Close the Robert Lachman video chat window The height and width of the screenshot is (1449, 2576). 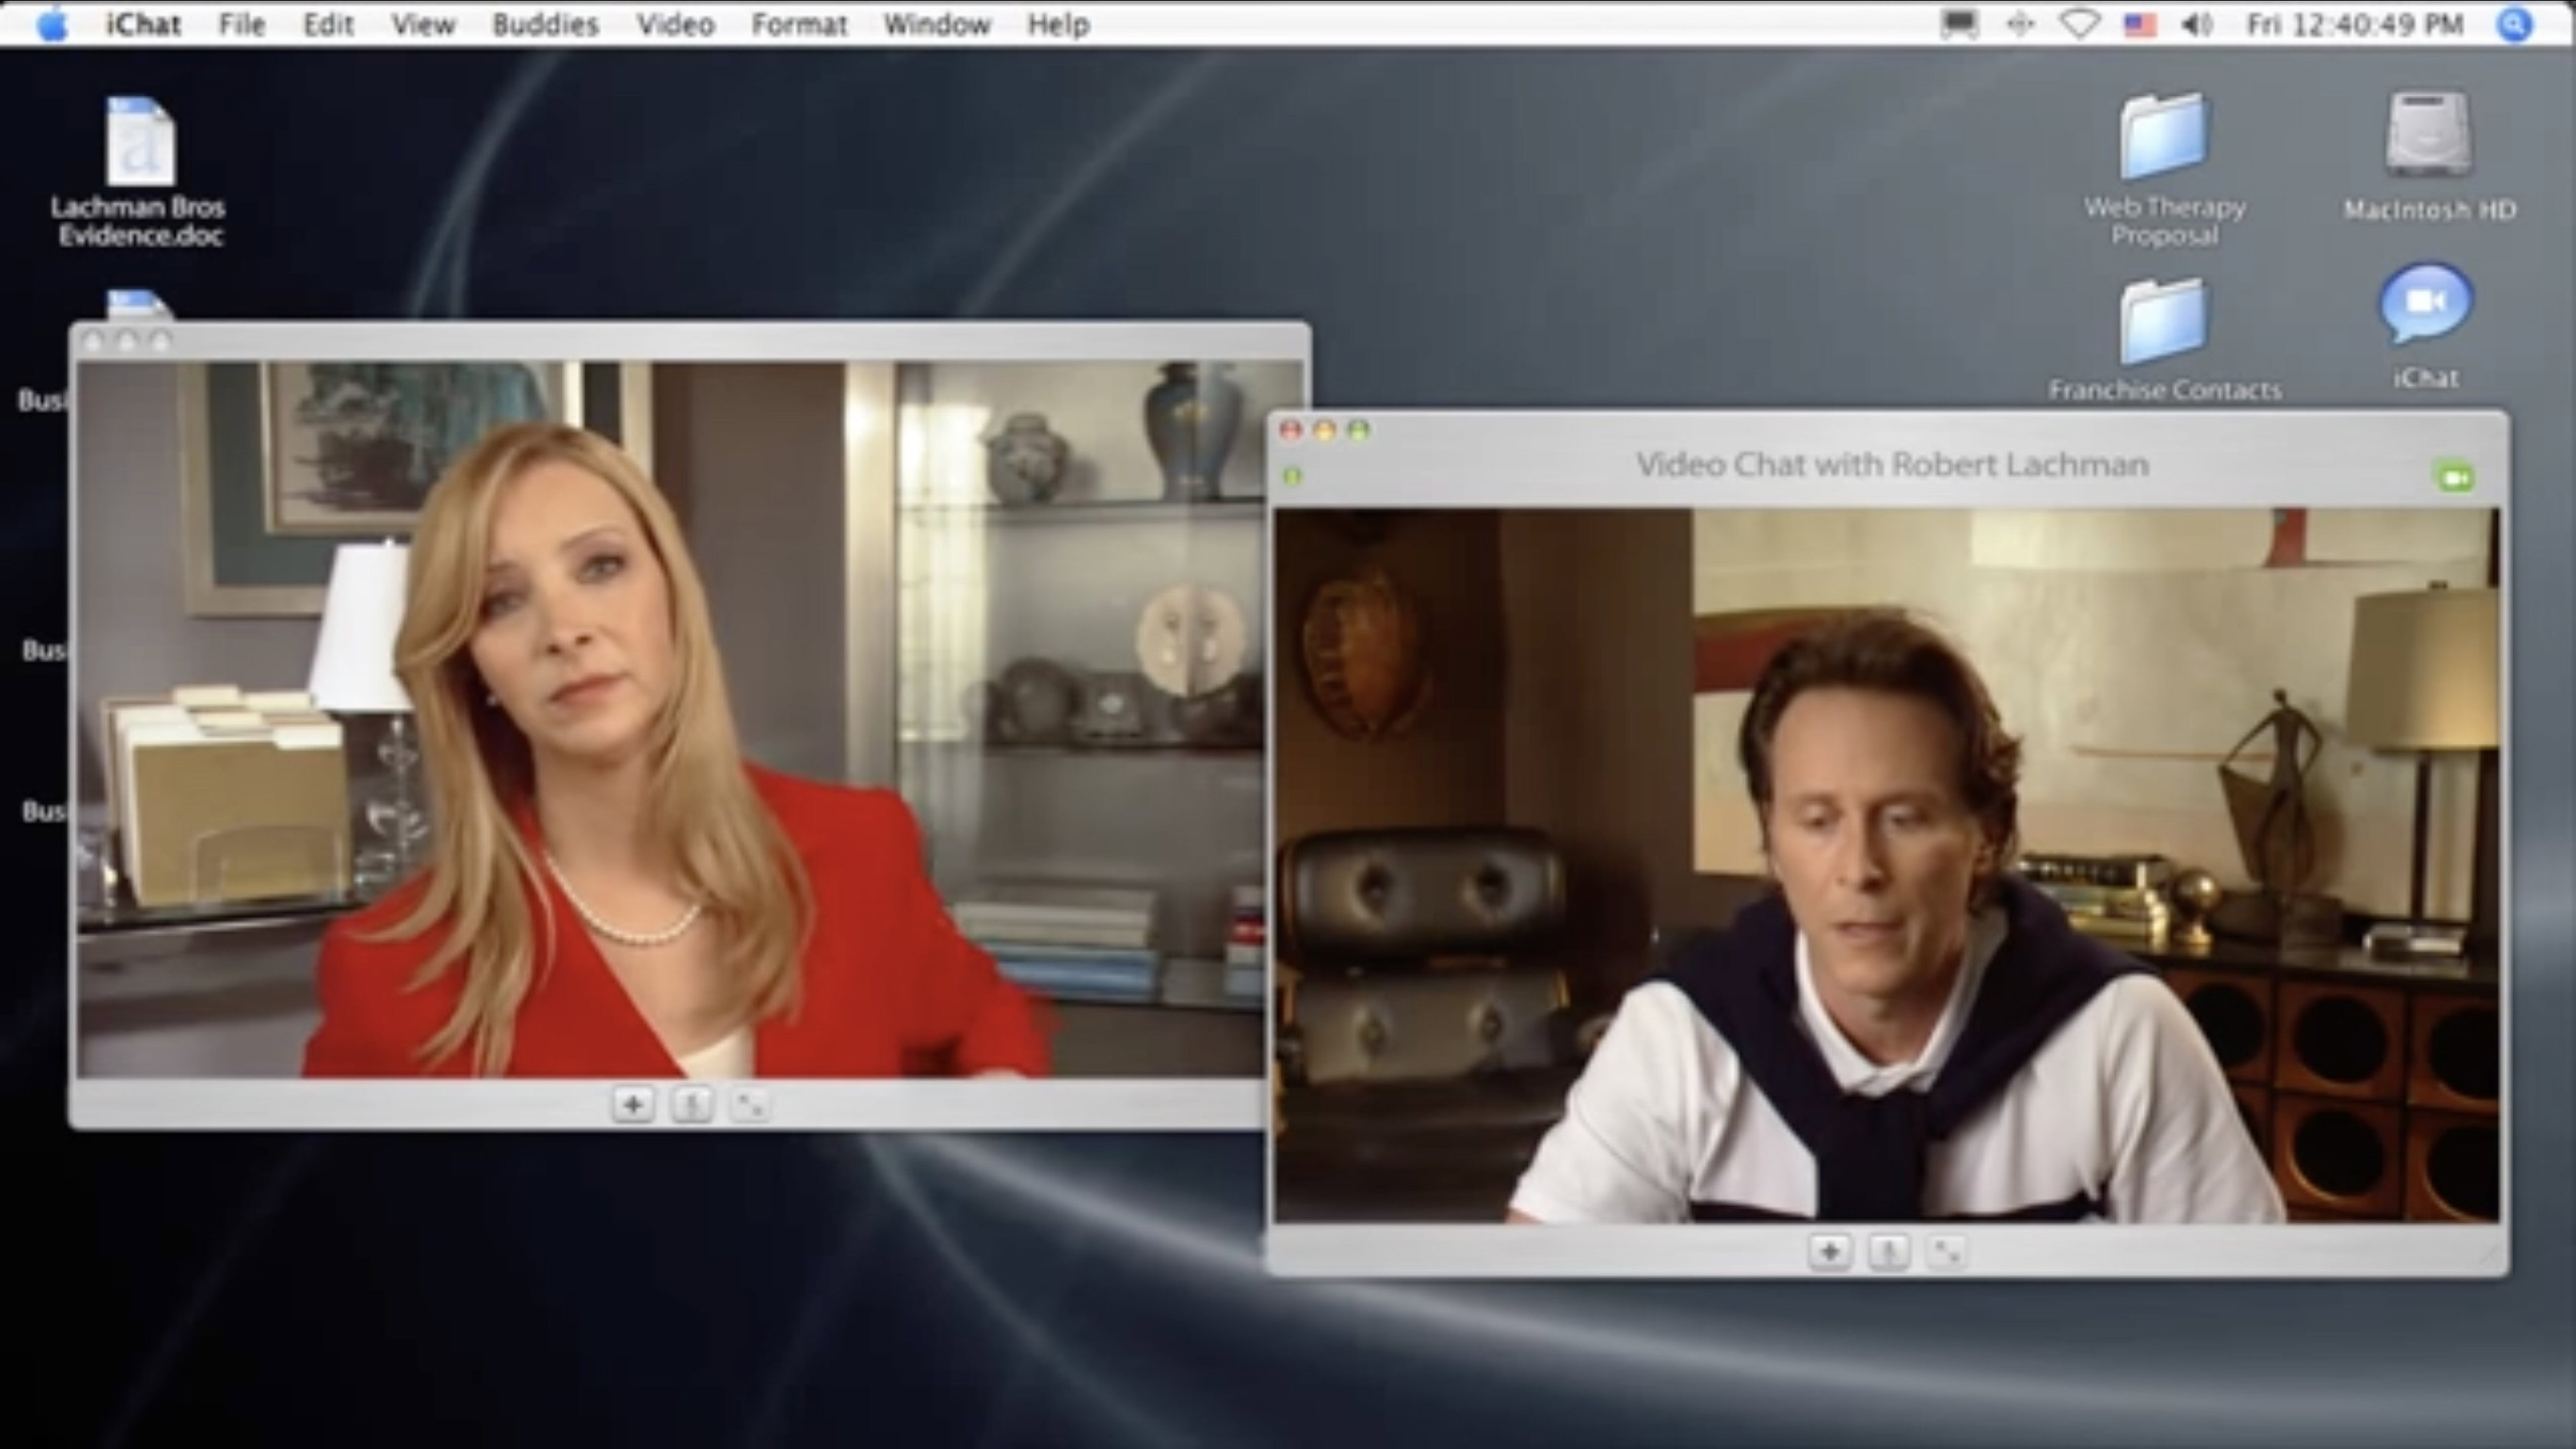[1291, 430]
